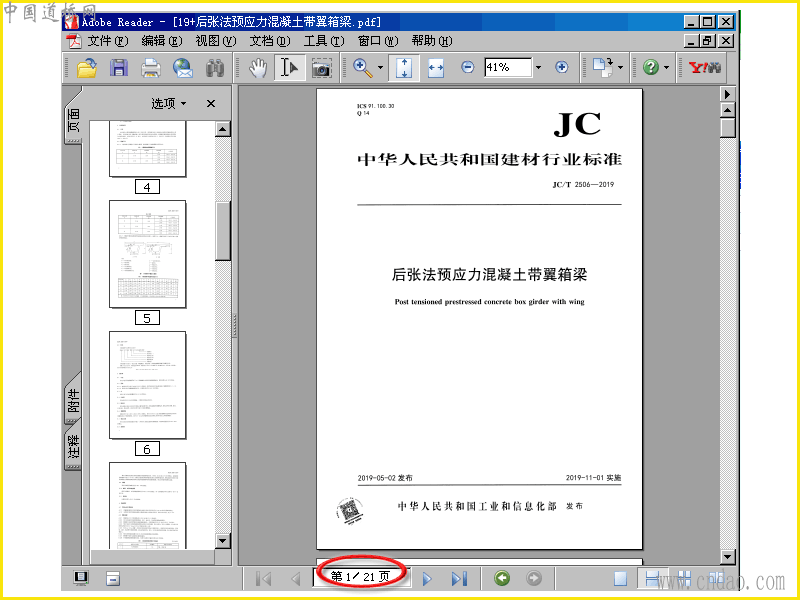
Task: Click the grey Next View arrow
Action: click(534, 578)
